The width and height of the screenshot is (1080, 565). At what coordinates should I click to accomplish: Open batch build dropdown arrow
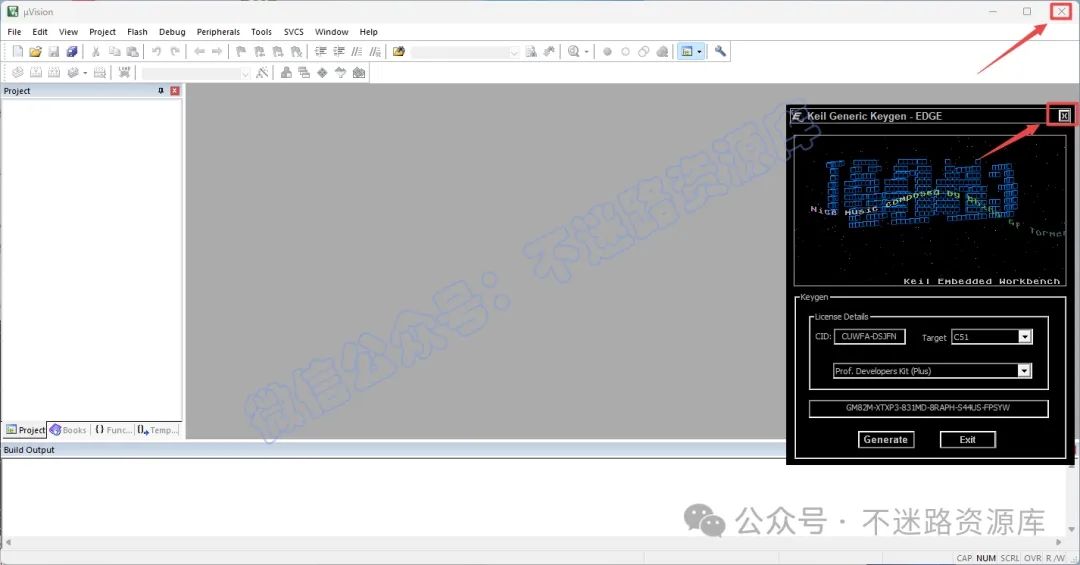85,72
